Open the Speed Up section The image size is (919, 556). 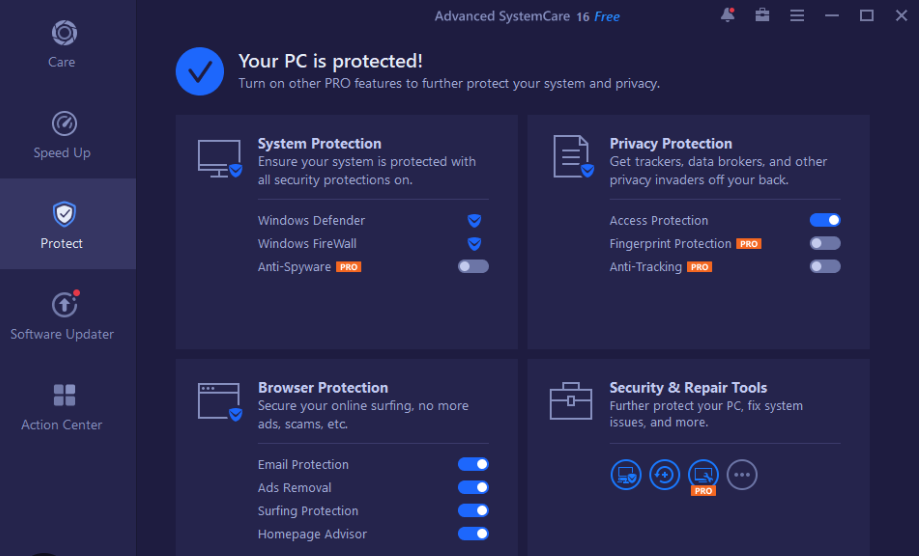coord(63,135)
